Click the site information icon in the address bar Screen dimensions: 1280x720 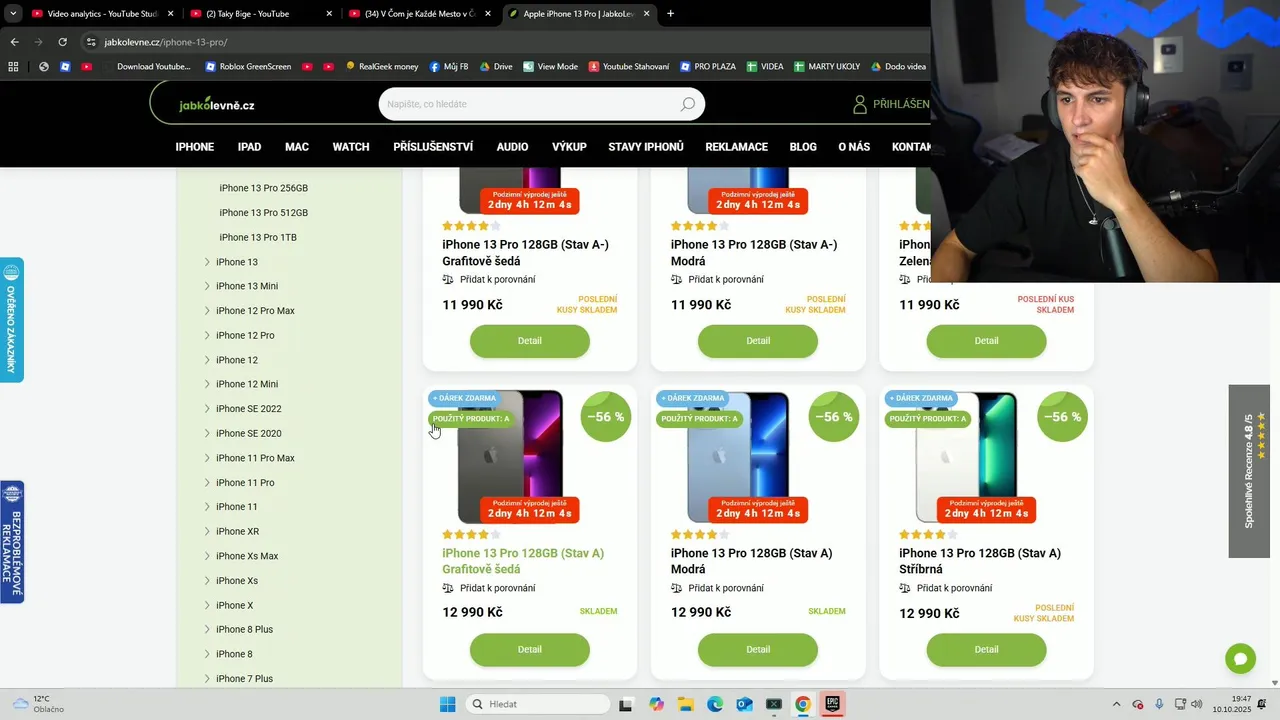[91, 42]
